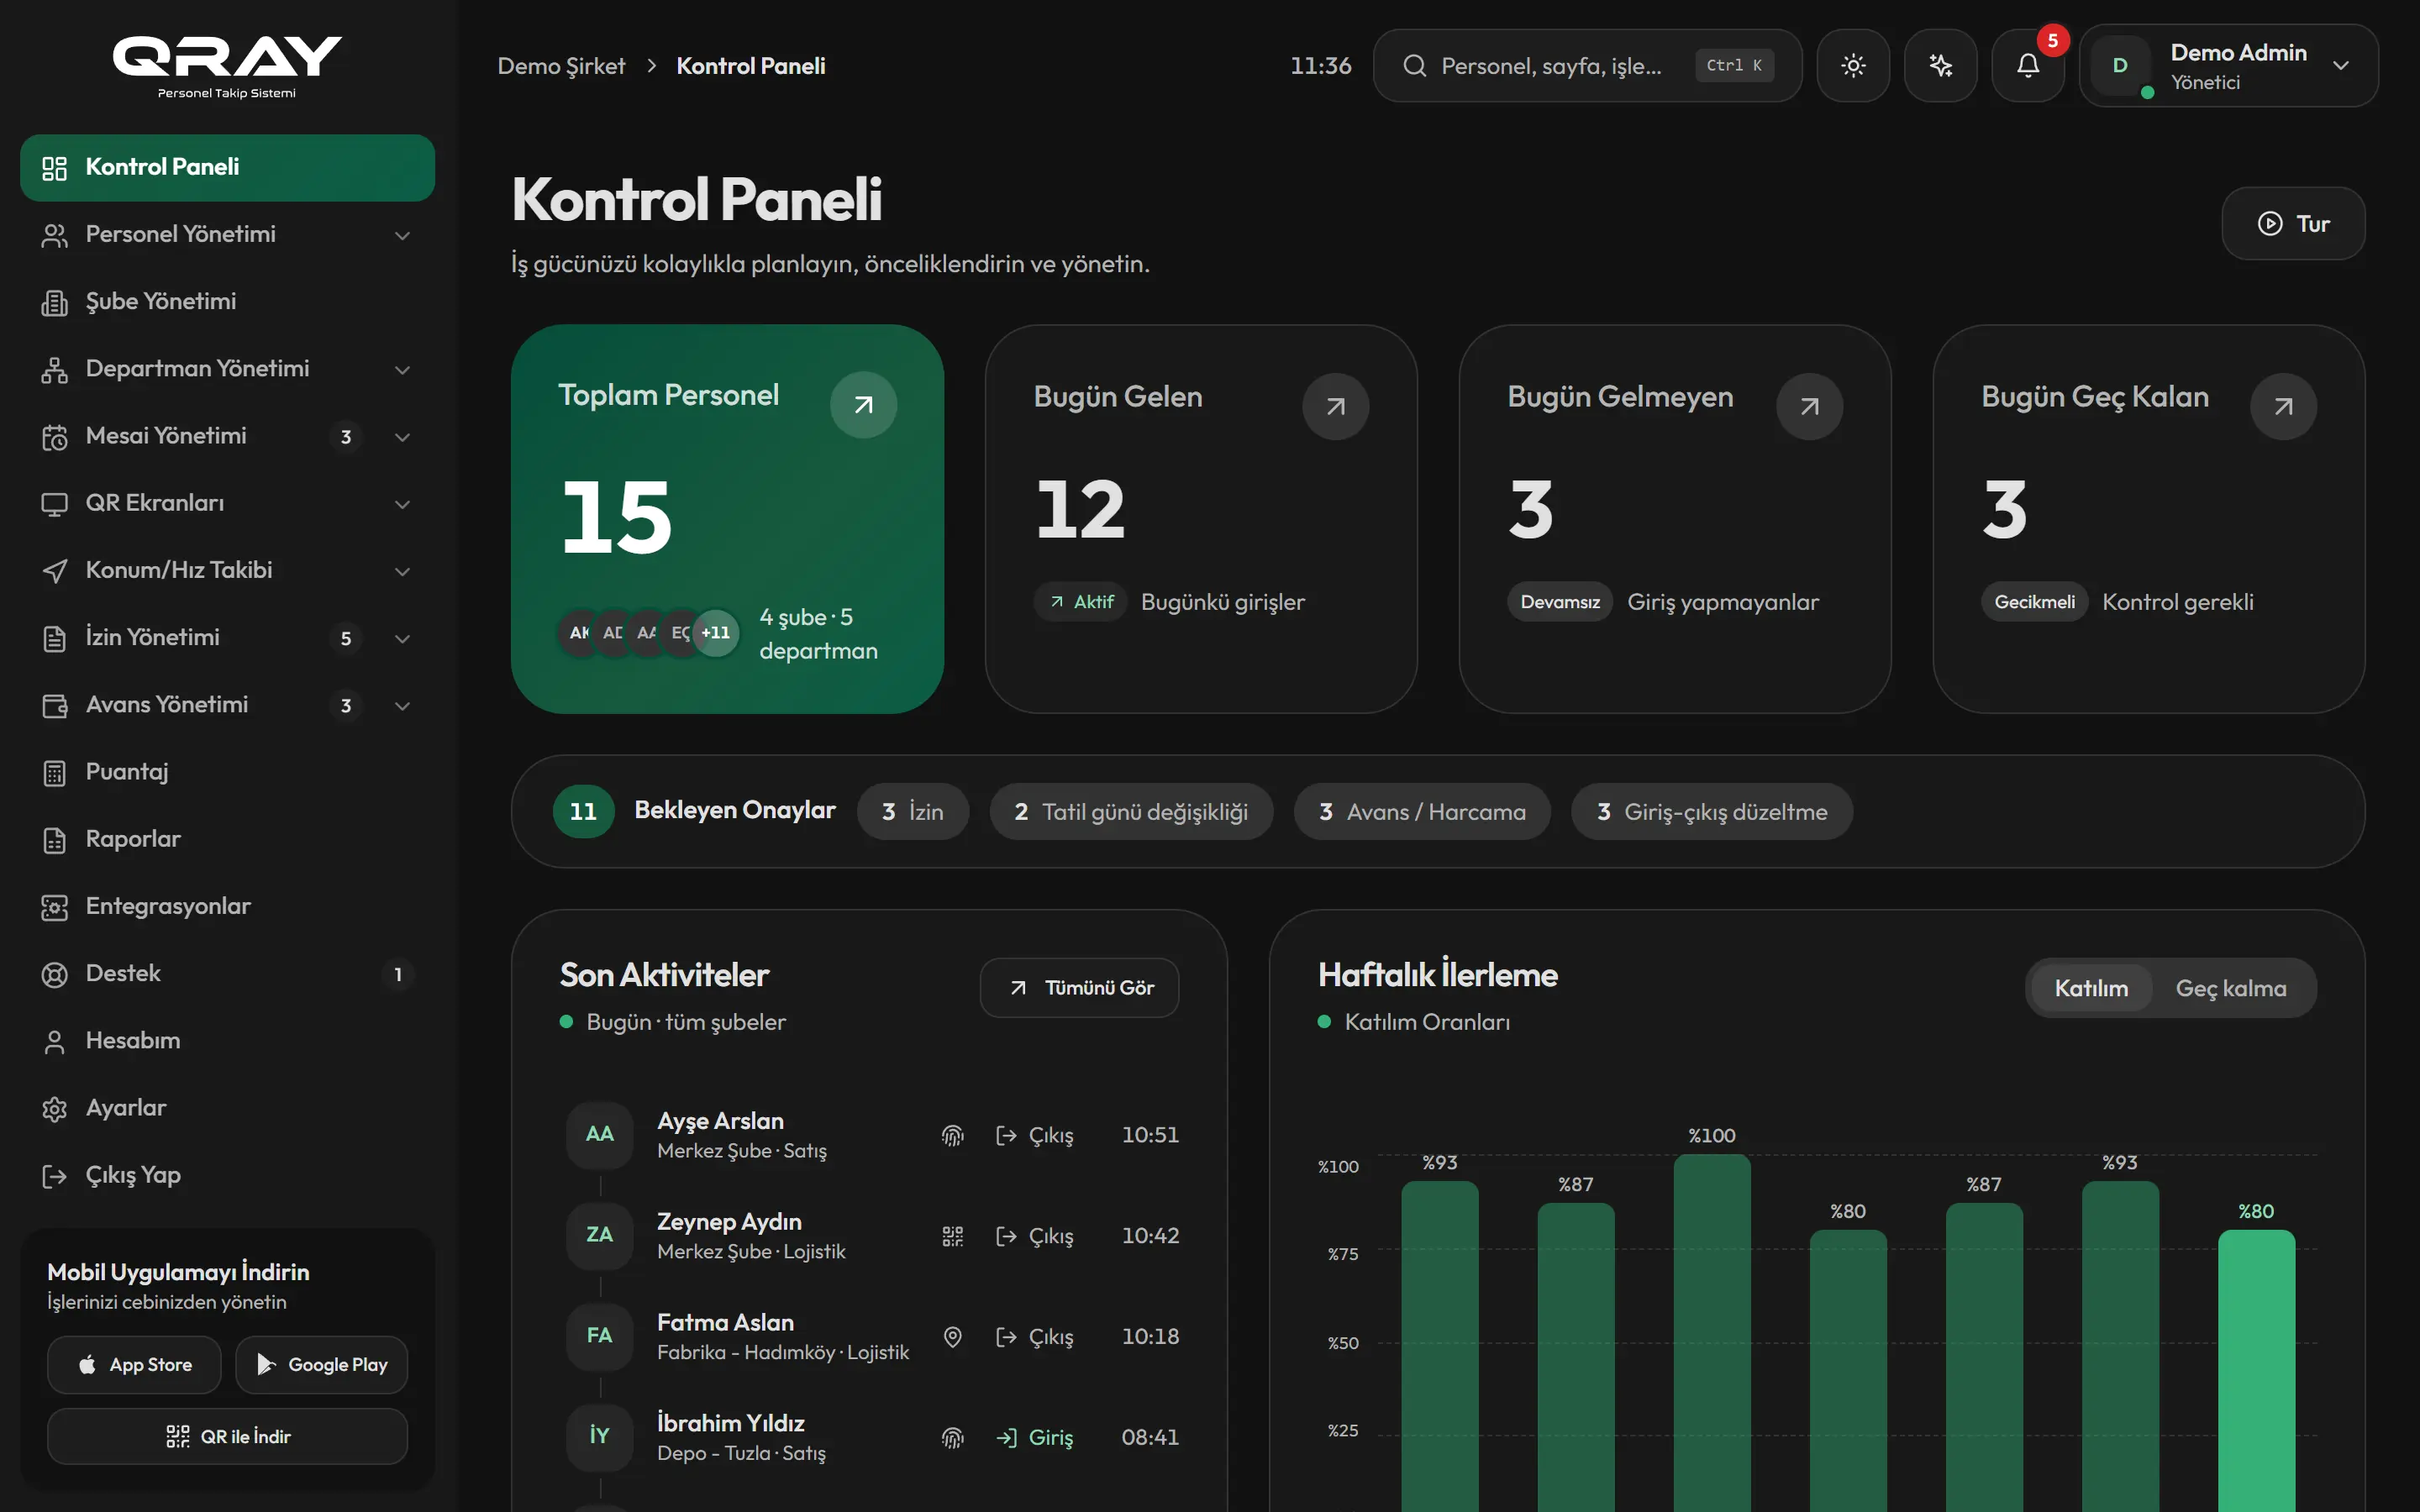
Task: Click location pin icon in Fatma Aslan row
Action: click(x=953, y=1337)
